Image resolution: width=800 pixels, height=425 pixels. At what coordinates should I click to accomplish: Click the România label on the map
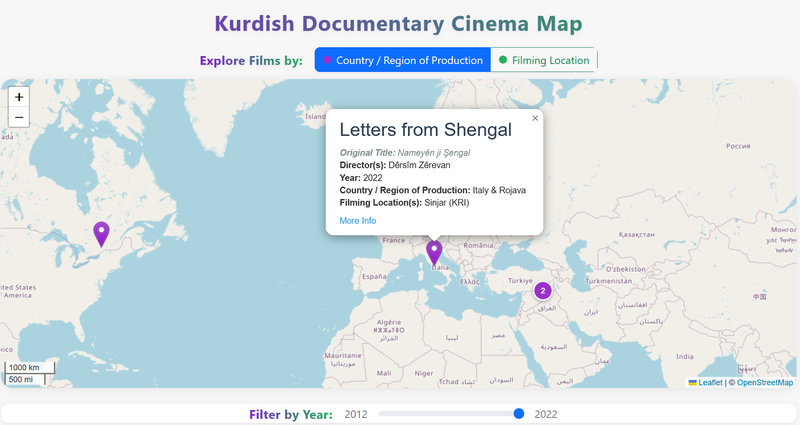[x=478, y=245]
